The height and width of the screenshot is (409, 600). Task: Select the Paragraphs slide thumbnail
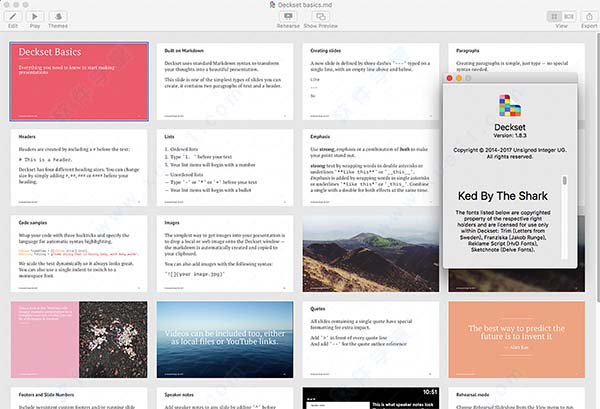517,57
